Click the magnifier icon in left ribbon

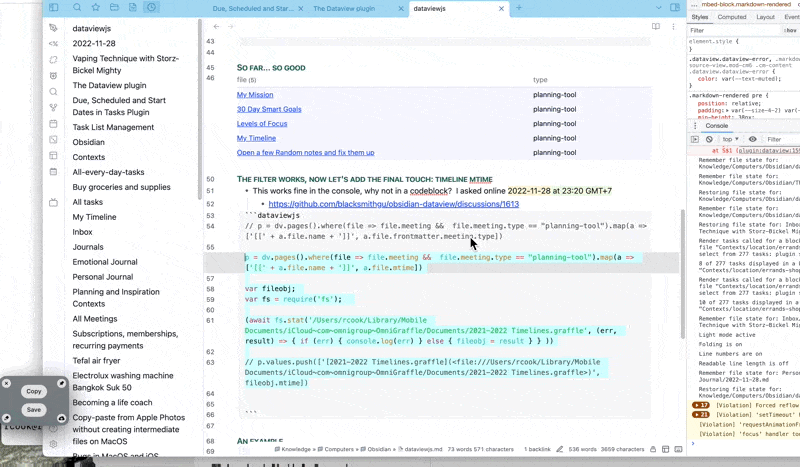click(x=53, y=92)
